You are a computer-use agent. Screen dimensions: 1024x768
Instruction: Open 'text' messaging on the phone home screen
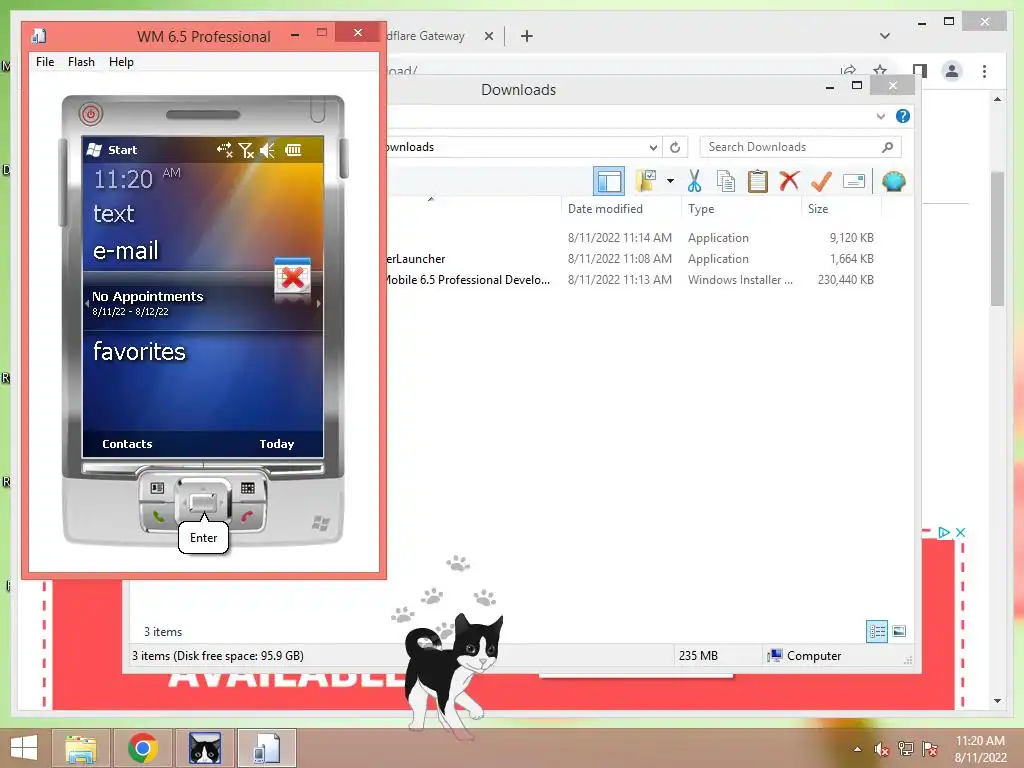point(114,214)
